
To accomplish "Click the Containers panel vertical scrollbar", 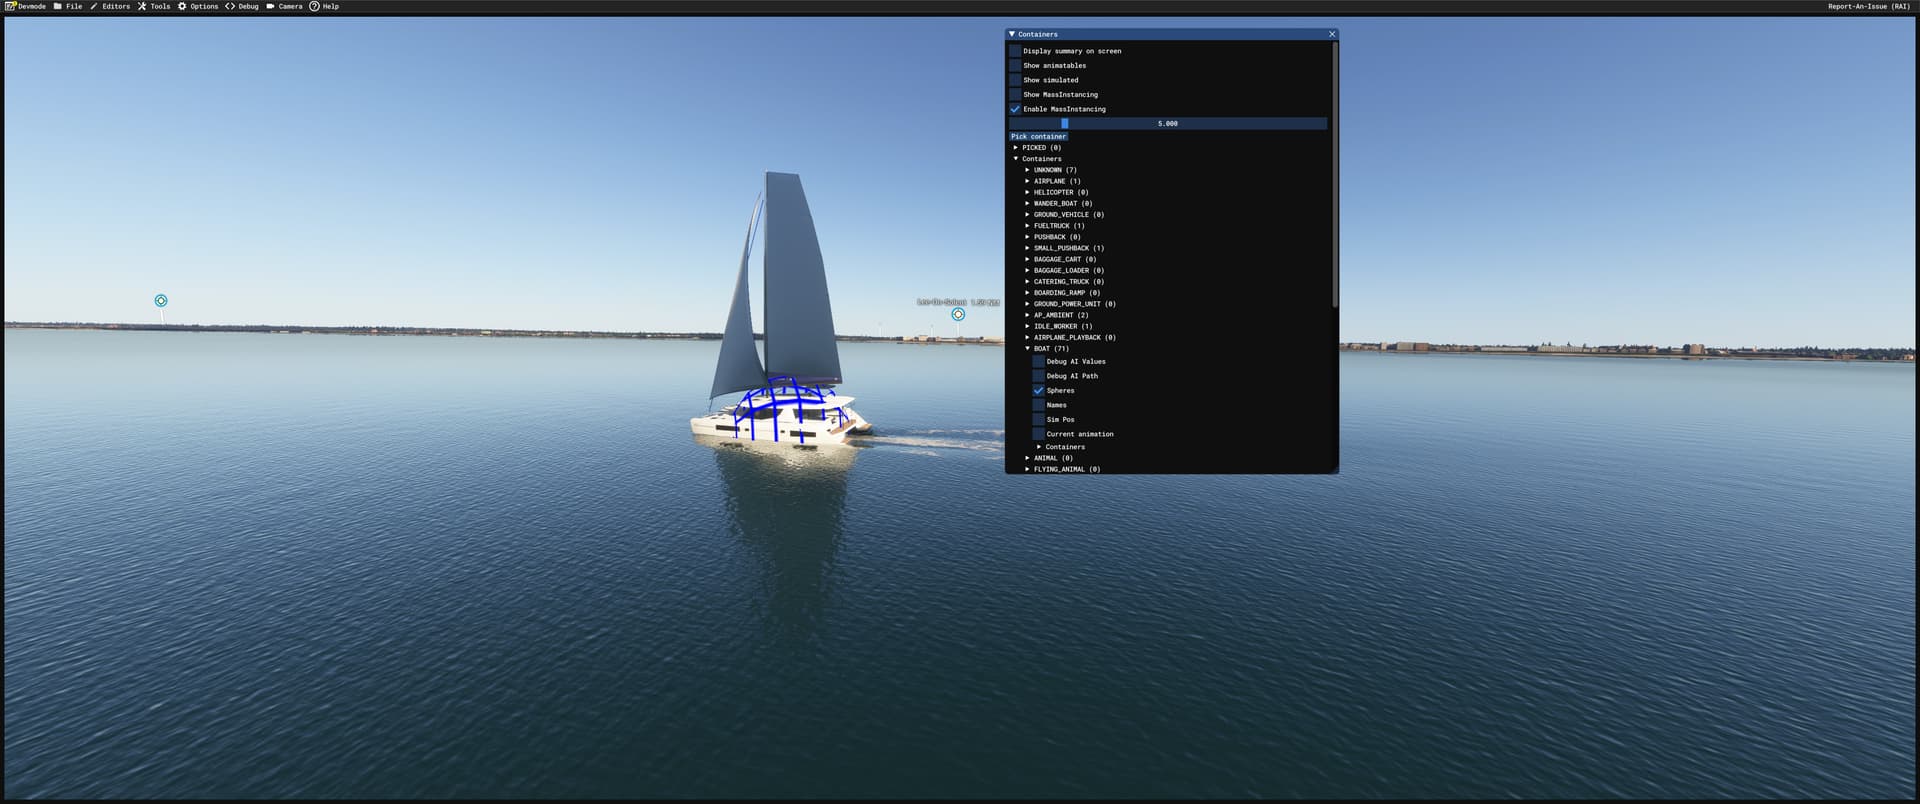I will tap(1334, 174).
